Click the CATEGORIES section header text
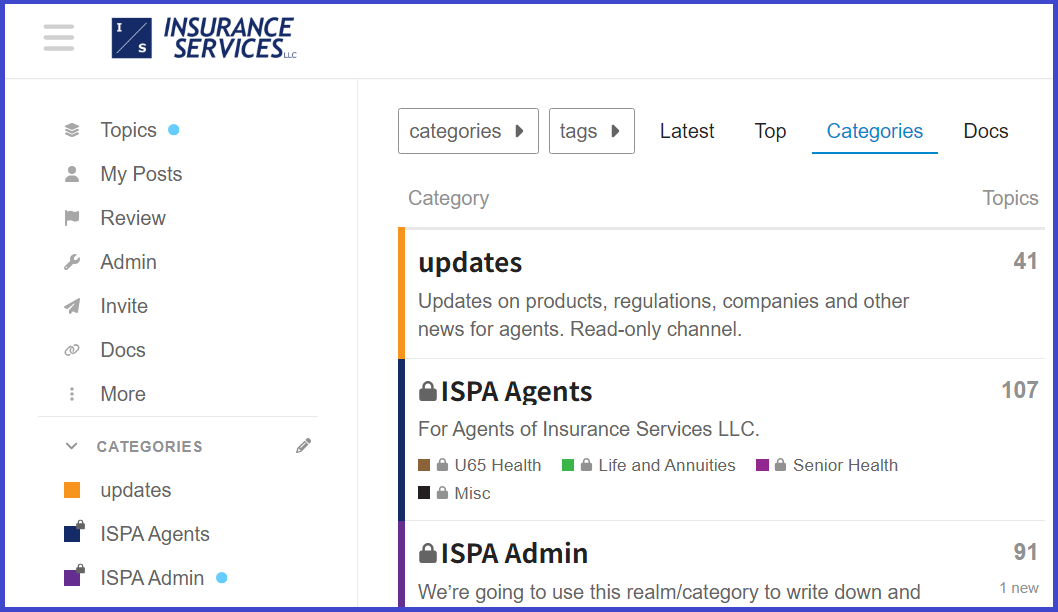 click(150, 446)
